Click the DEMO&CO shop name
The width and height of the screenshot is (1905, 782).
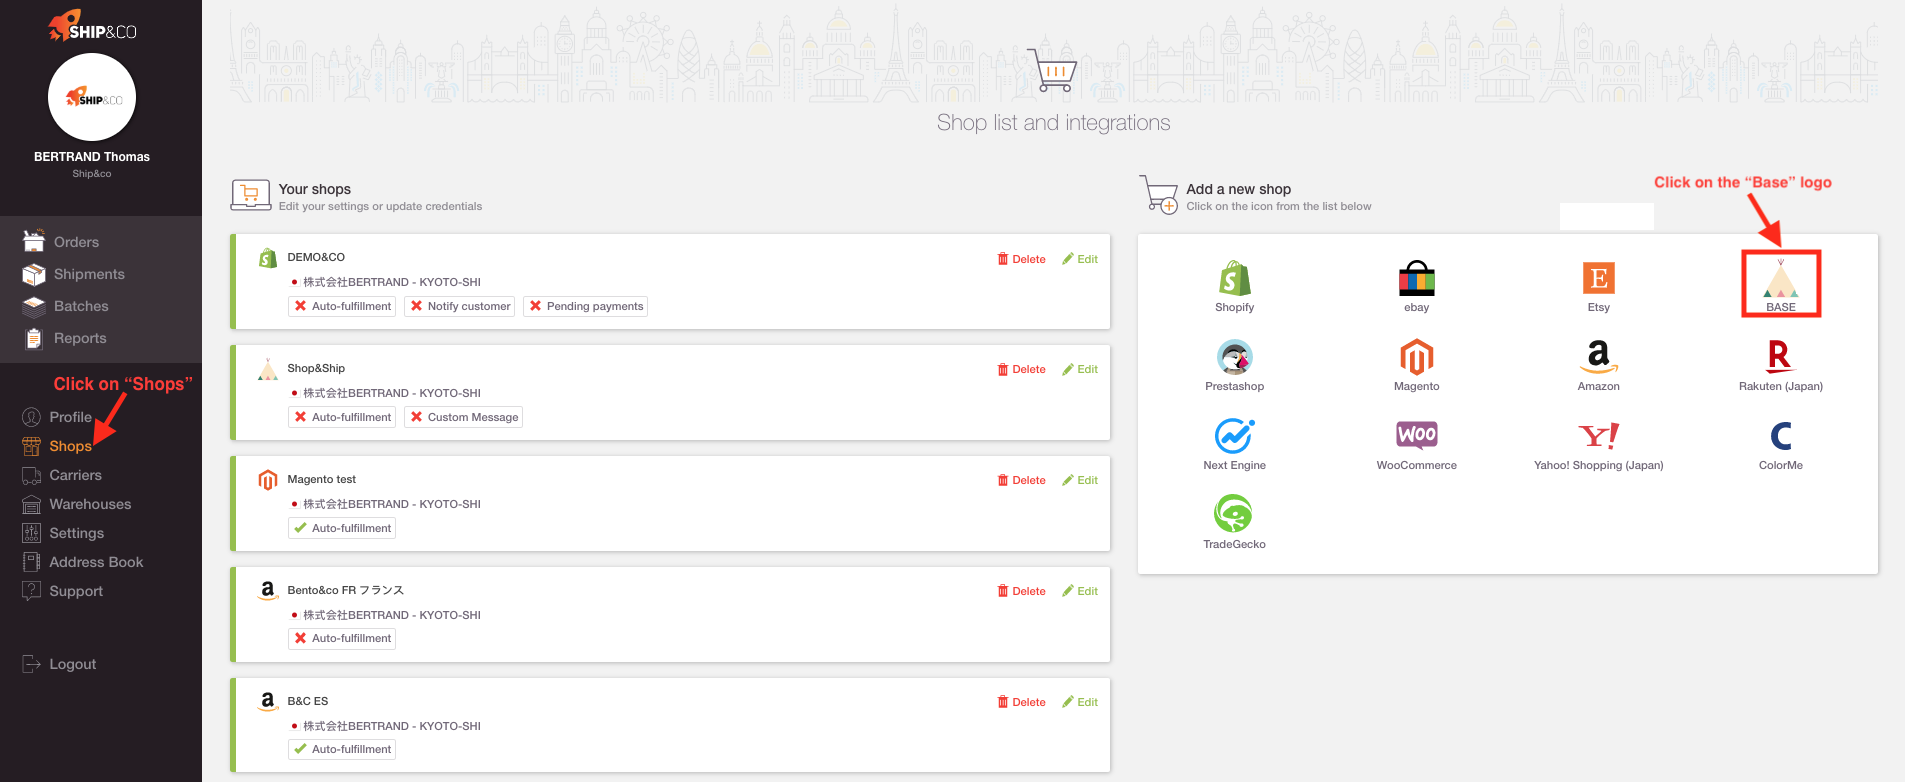(x=316, y=257)
